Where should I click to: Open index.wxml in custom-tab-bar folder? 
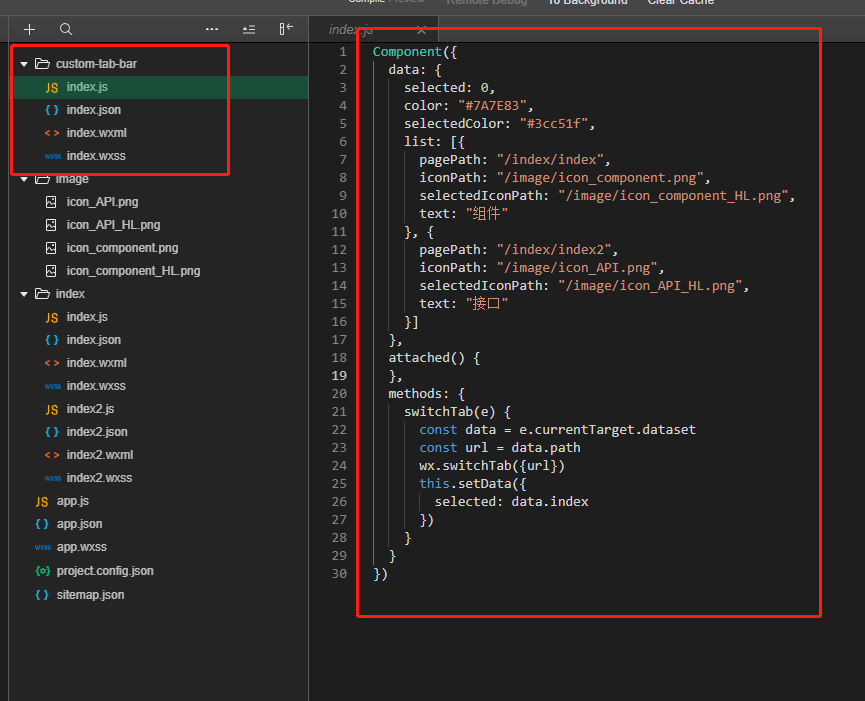click(x=97, y=133)
